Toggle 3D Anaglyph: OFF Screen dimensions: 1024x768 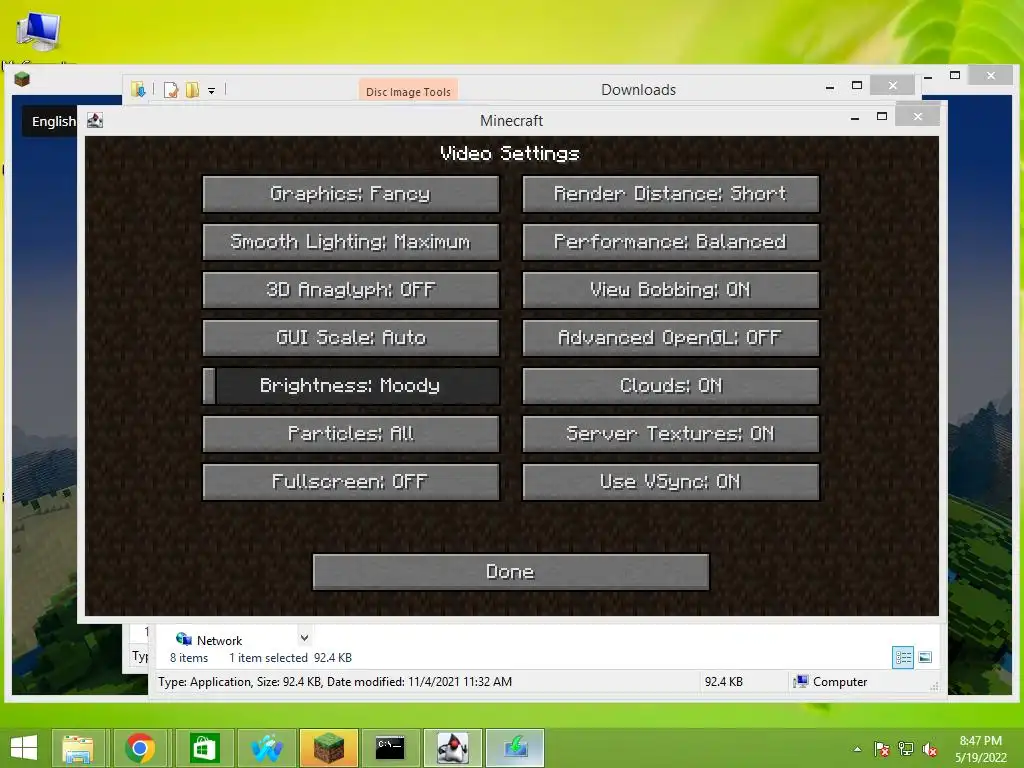tap(351, 290)
